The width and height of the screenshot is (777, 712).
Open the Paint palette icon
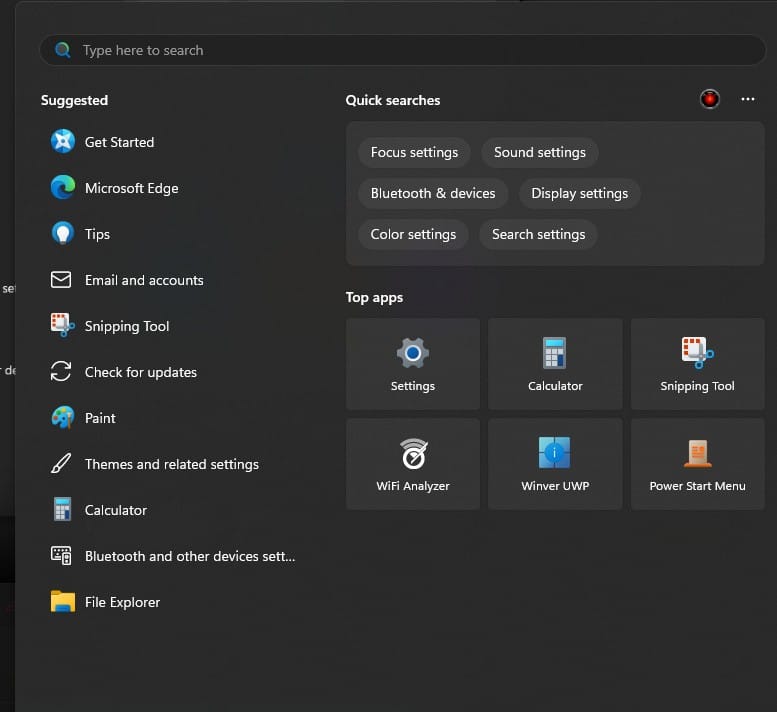(63, 418)
